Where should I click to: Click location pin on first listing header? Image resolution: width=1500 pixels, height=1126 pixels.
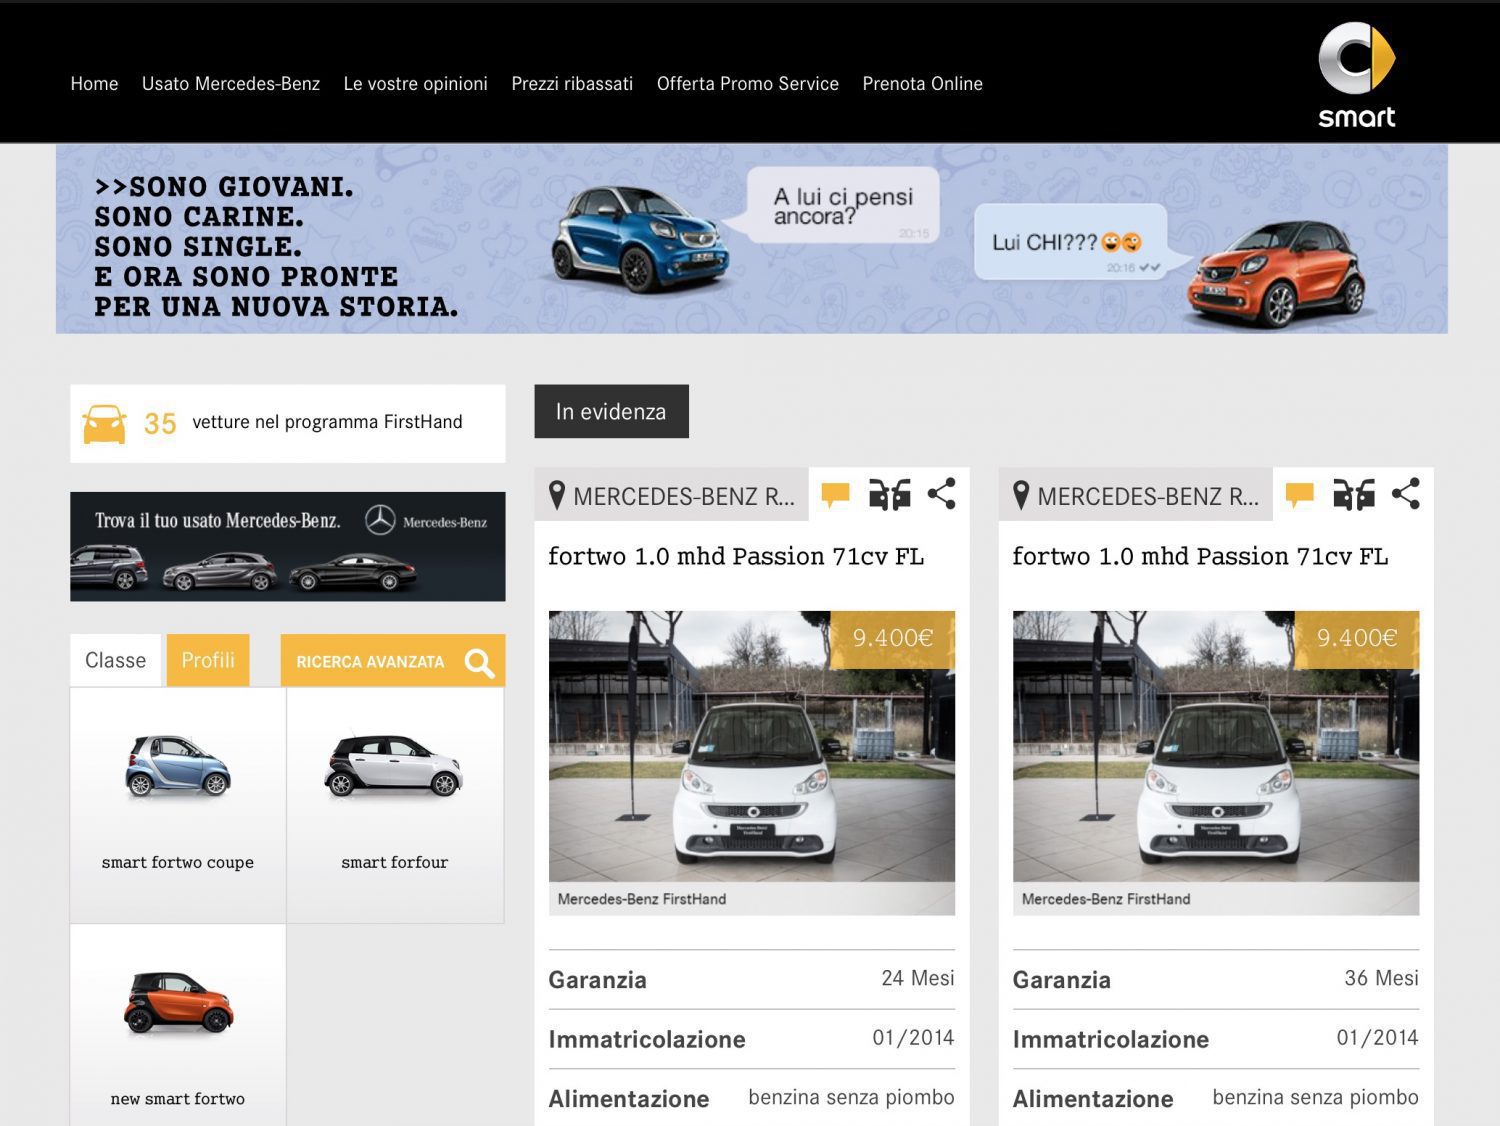coord(557,495)
